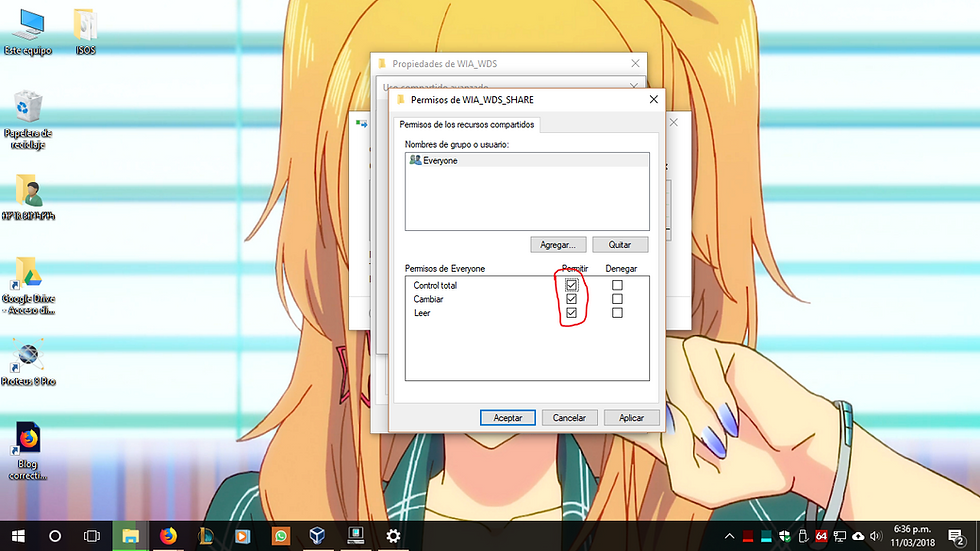Screen dimensions: 980x551
Task: Open the clock and date flyout
Action: click(x=912, y=536)
